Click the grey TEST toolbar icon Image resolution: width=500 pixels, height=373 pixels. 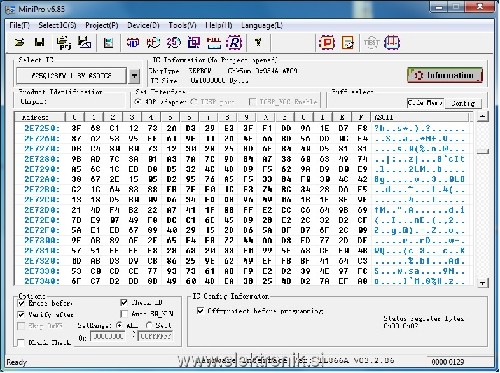click(371, 43)
